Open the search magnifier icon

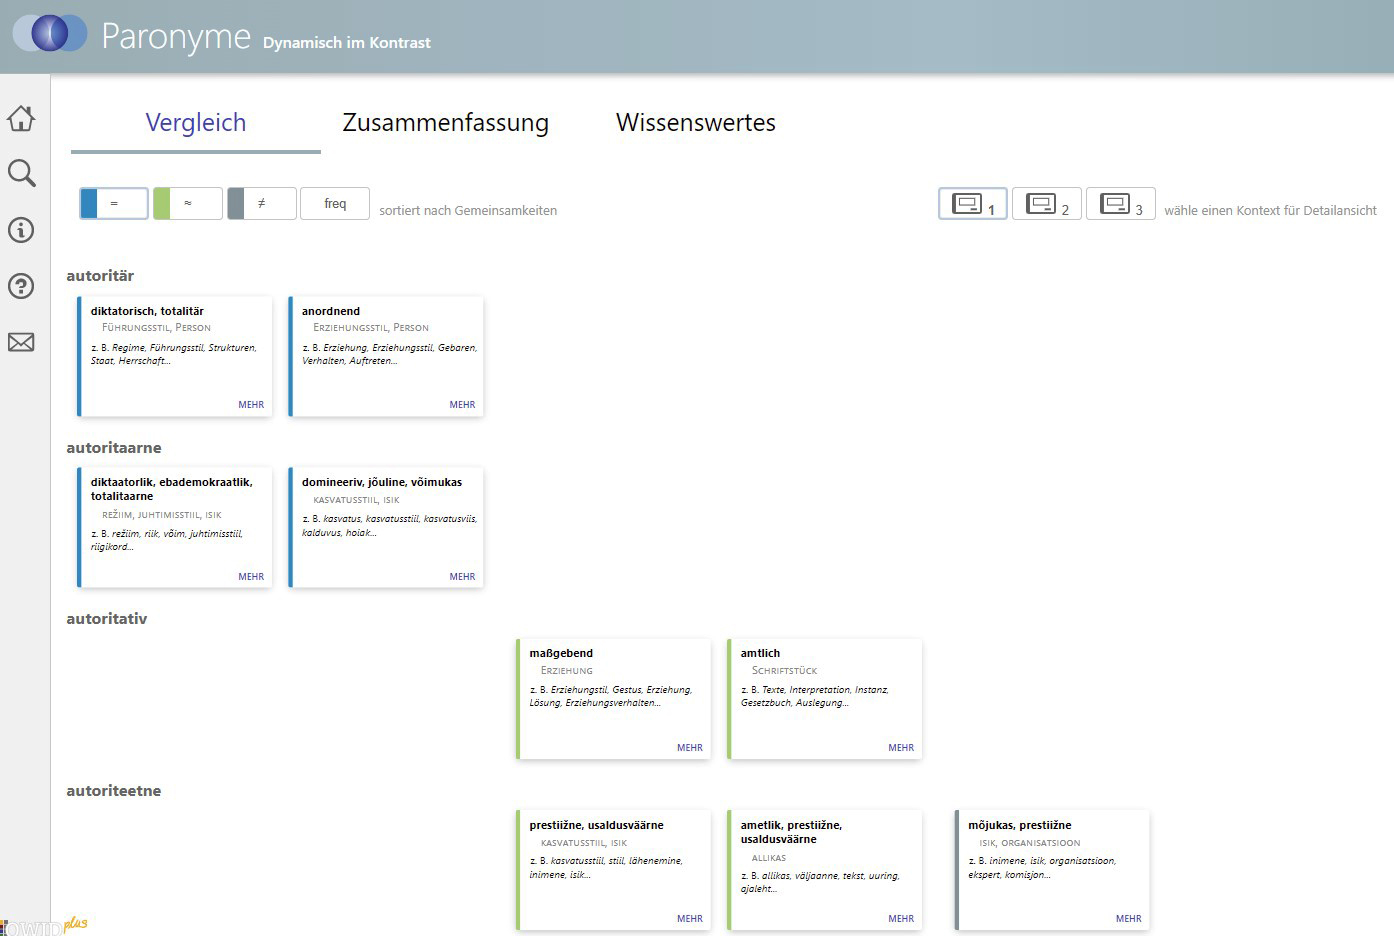21,173
